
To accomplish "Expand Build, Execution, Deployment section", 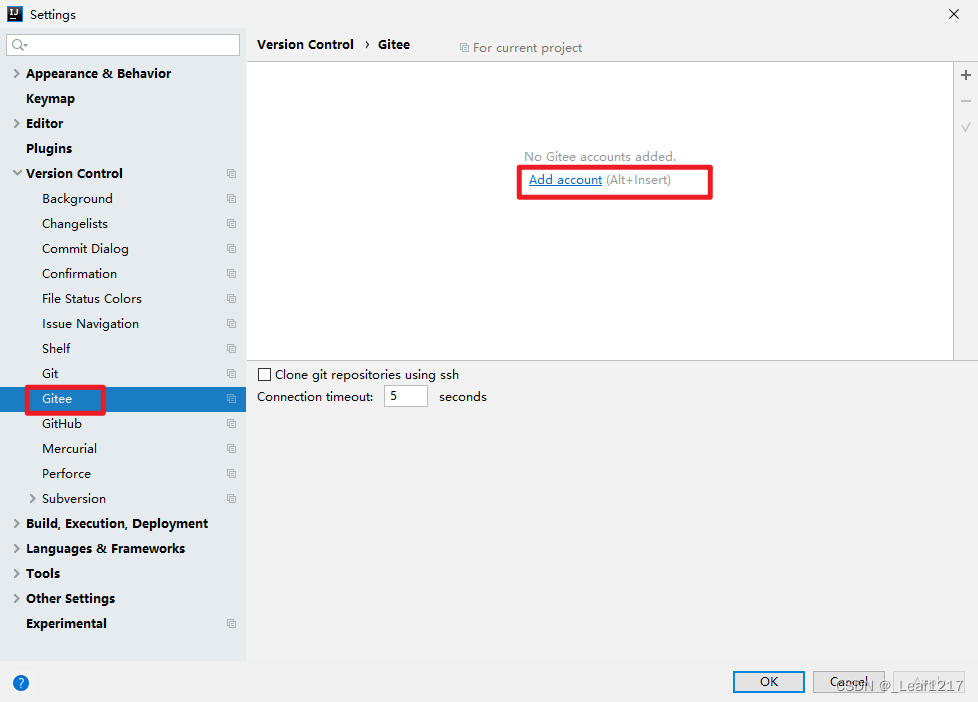I will coord(17,524).
